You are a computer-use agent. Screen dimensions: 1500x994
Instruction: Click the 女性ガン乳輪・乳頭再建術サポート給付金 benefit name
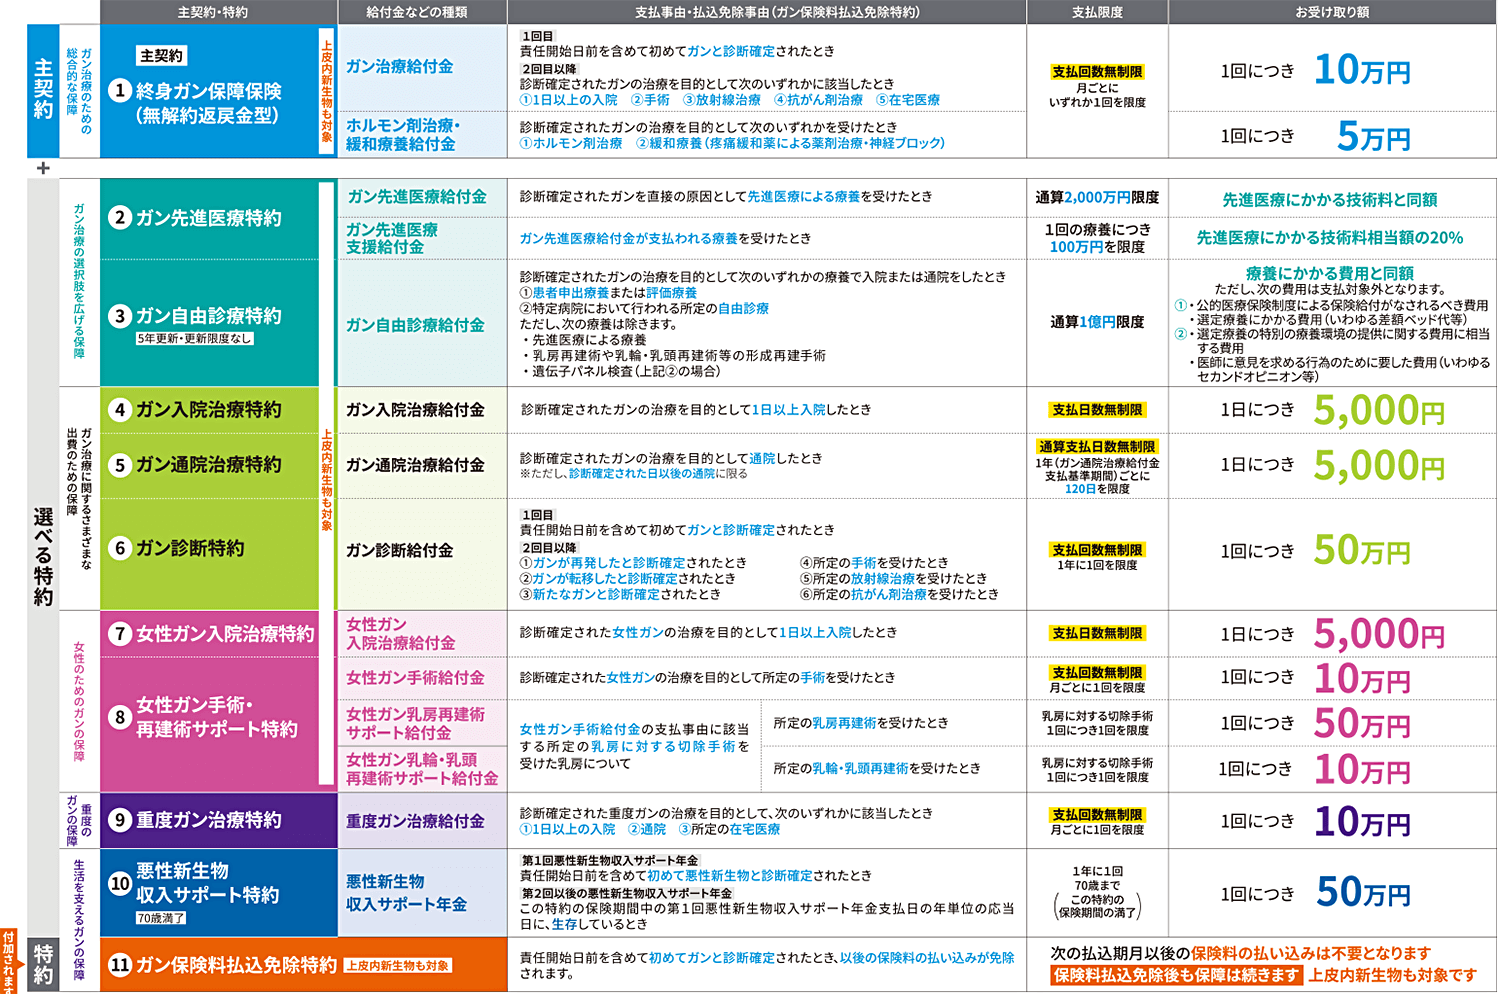422,769
